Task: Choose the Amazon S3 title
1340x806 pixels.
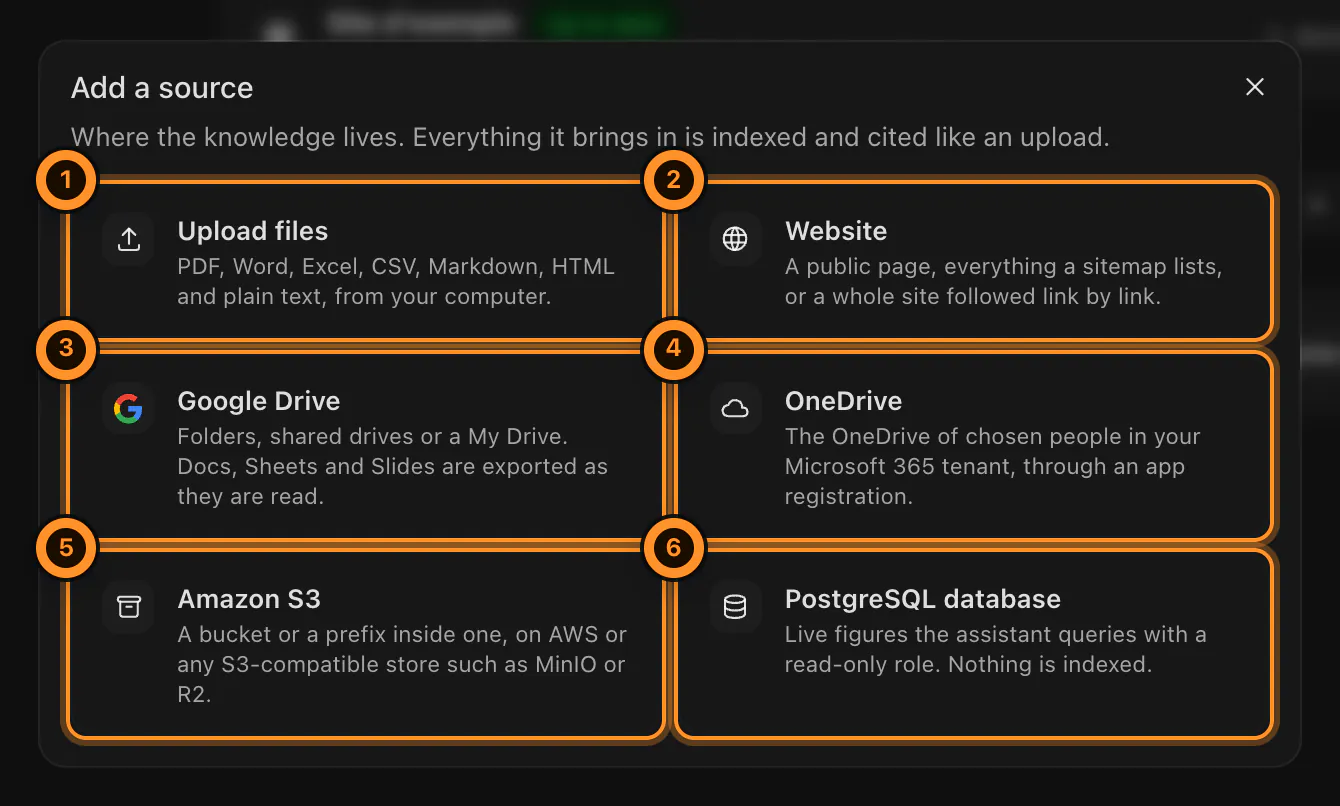Action: (249, 599)
